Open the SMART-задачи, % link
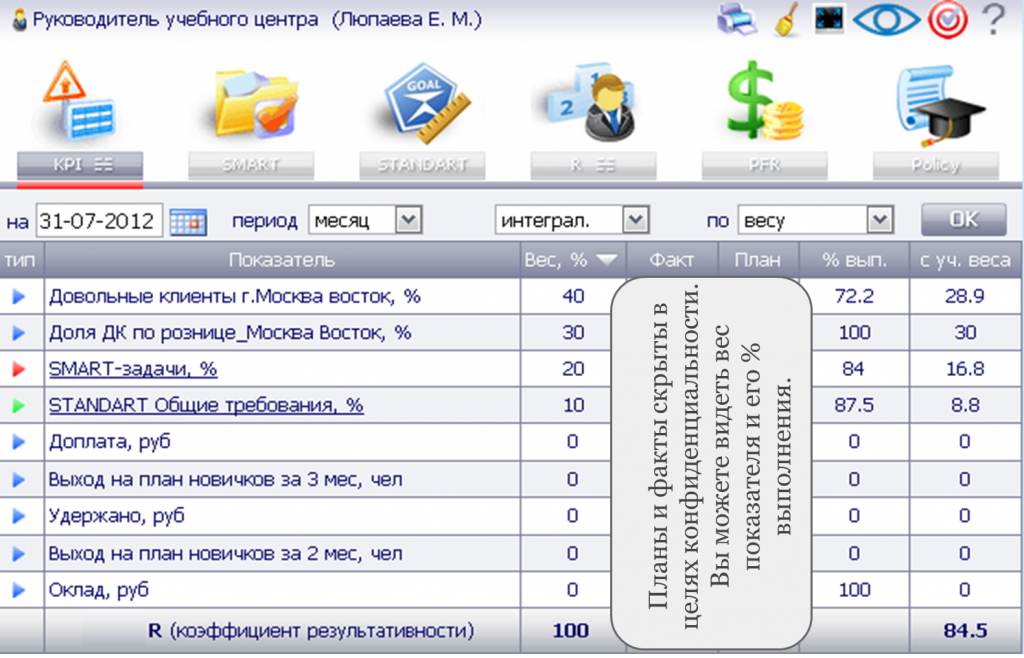Screen dimensions: 1024x658 [133, 369]
